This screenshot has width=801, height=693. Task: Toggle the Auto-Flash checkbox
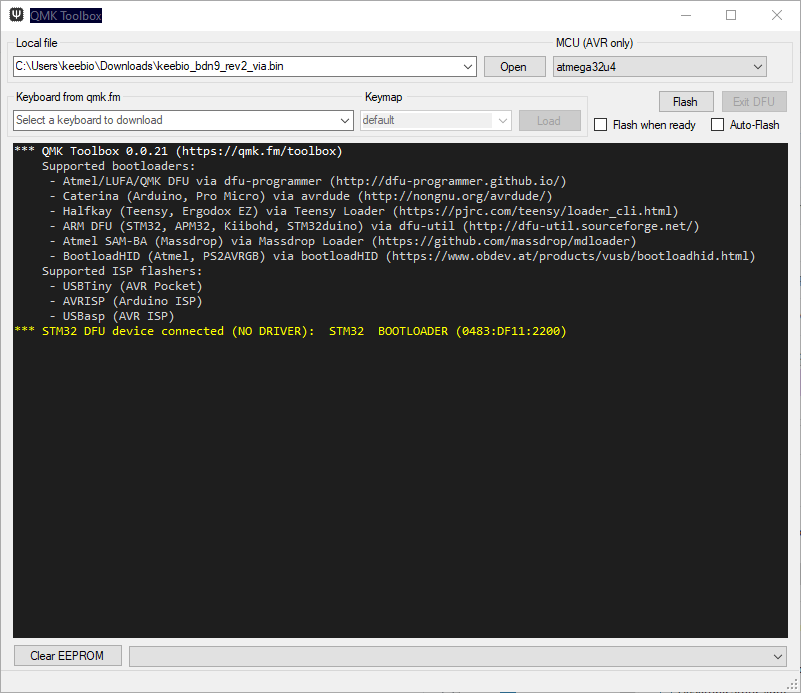pos(718,125)
